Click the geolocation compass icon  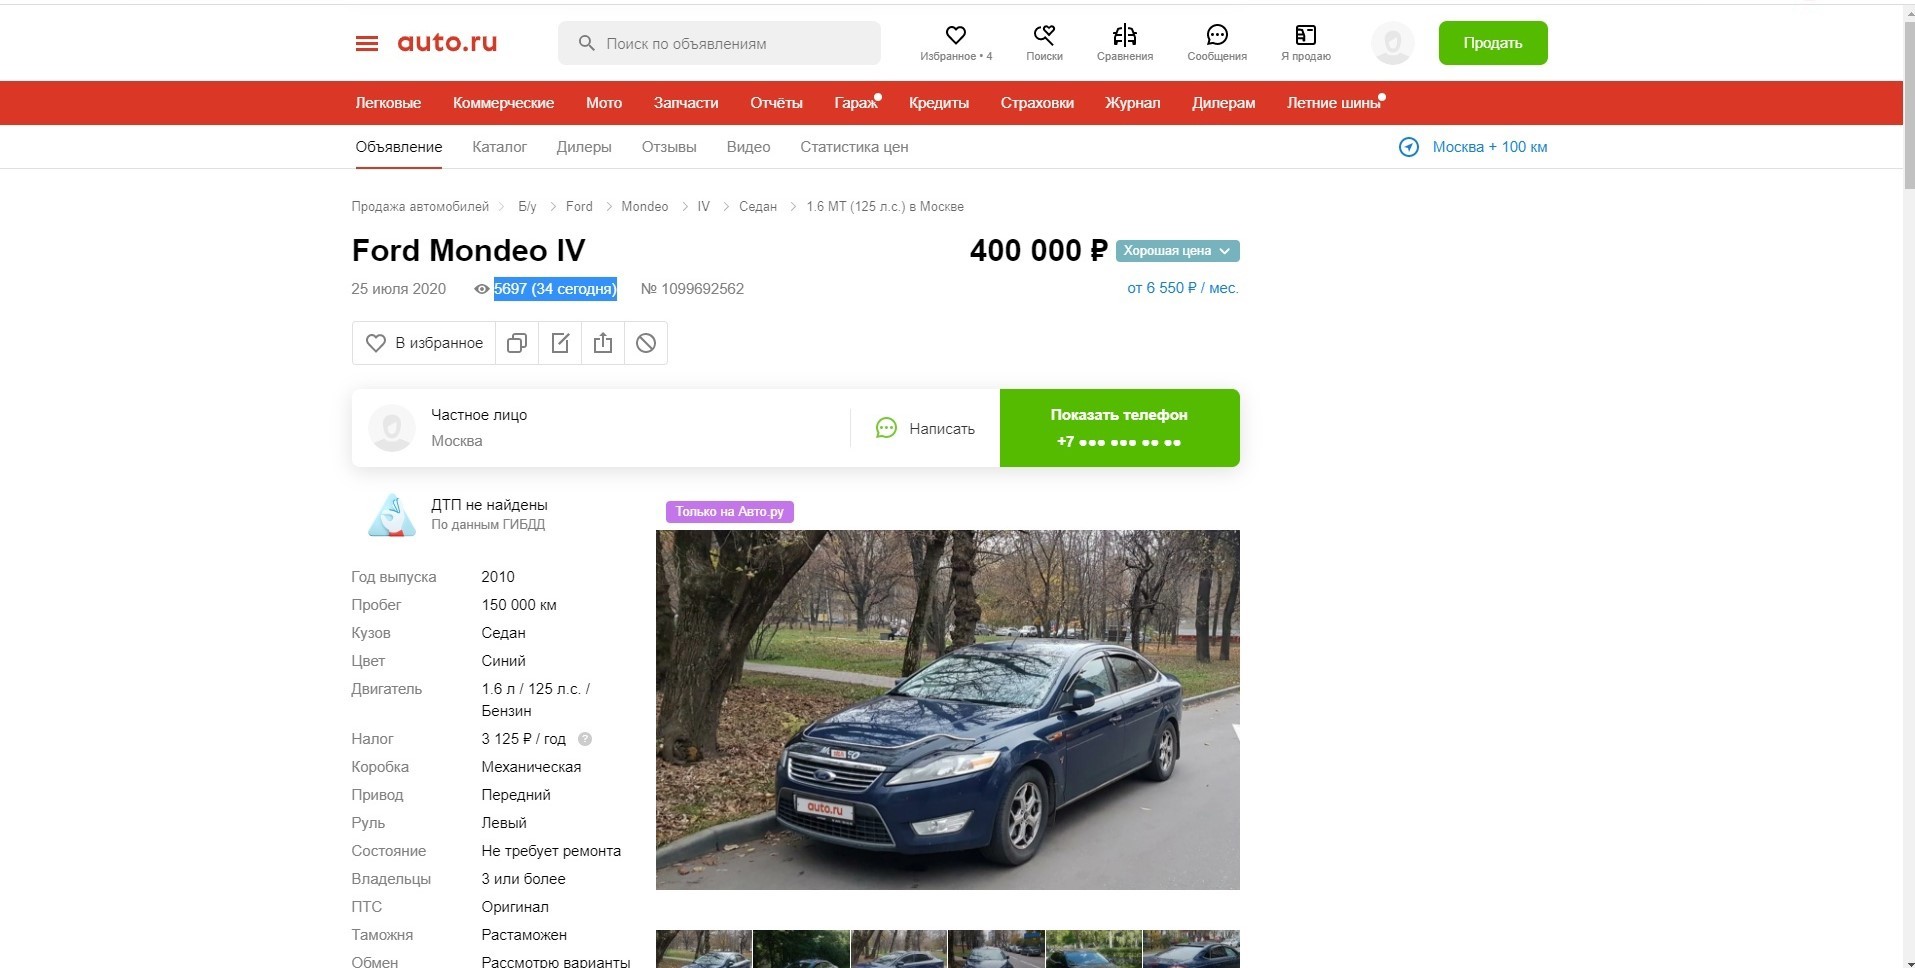[x=1408, y=147]
